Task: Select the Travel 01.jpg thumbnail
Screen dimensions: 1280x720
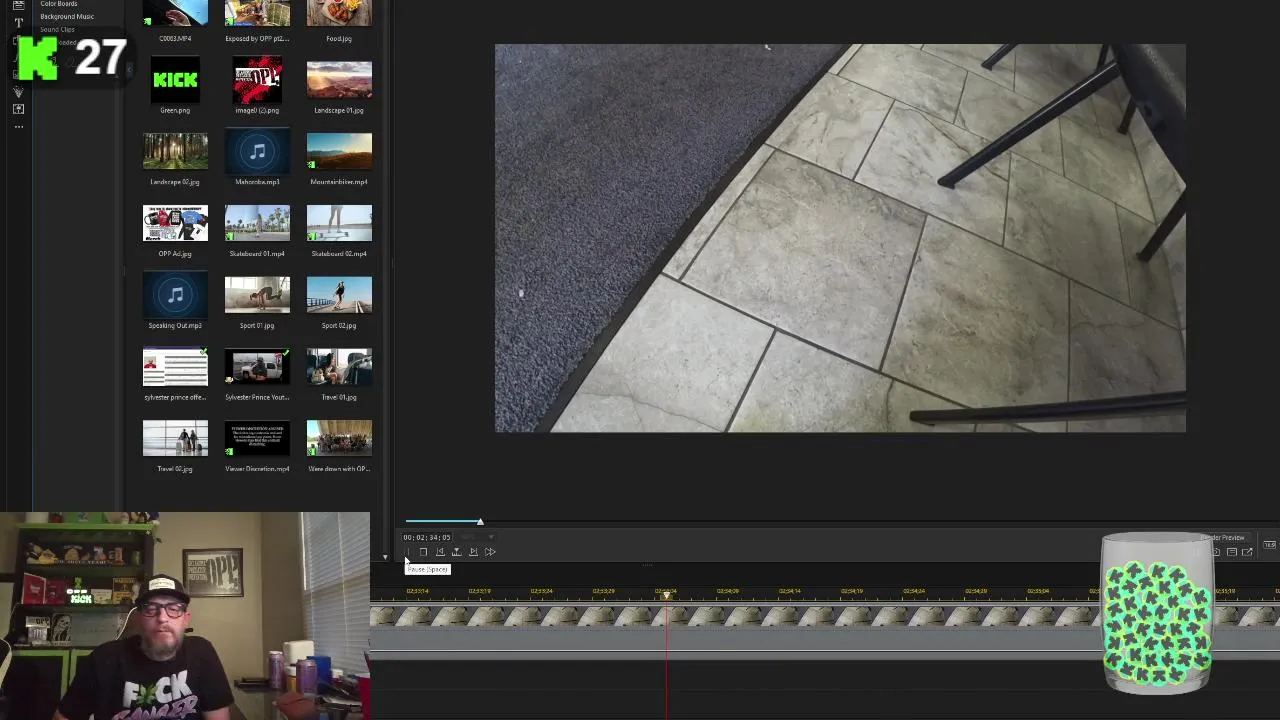Action: [339, 367]
